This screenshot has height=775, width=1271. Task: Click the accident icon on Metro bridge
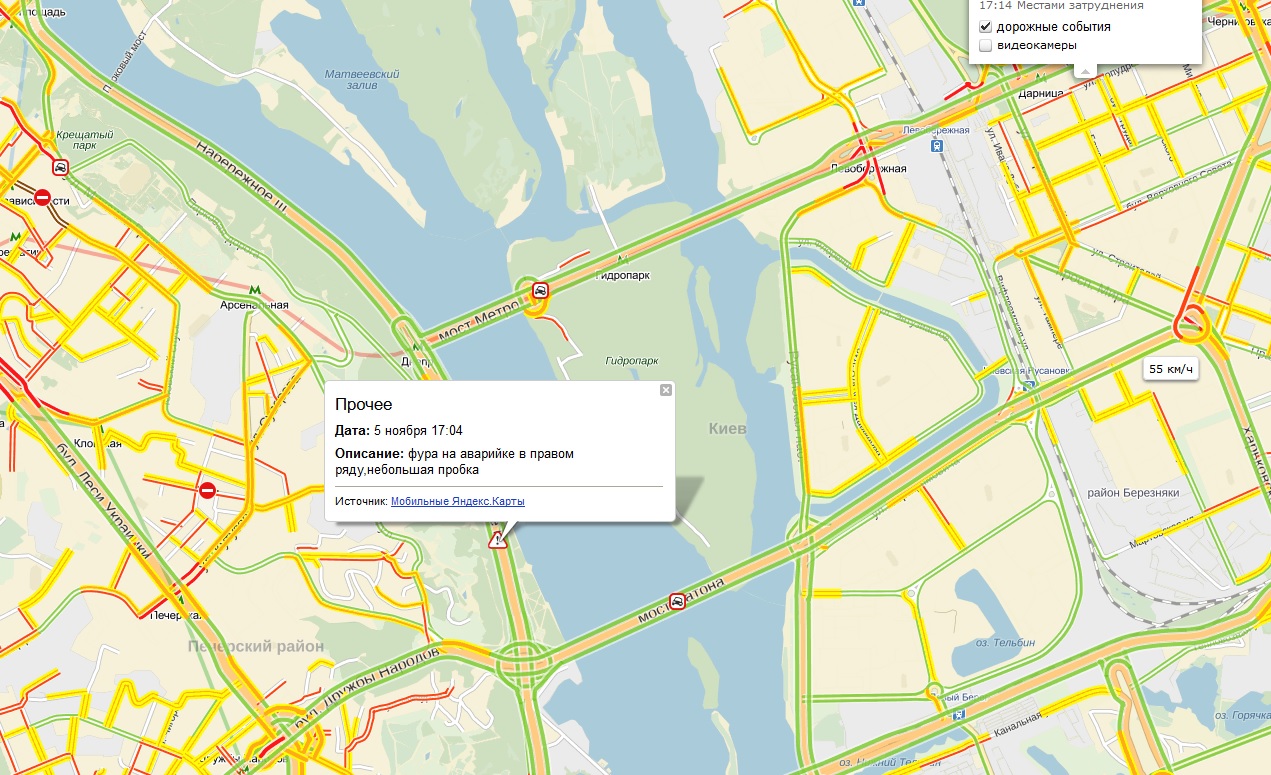pyautogui.click(x=540, y=291)
